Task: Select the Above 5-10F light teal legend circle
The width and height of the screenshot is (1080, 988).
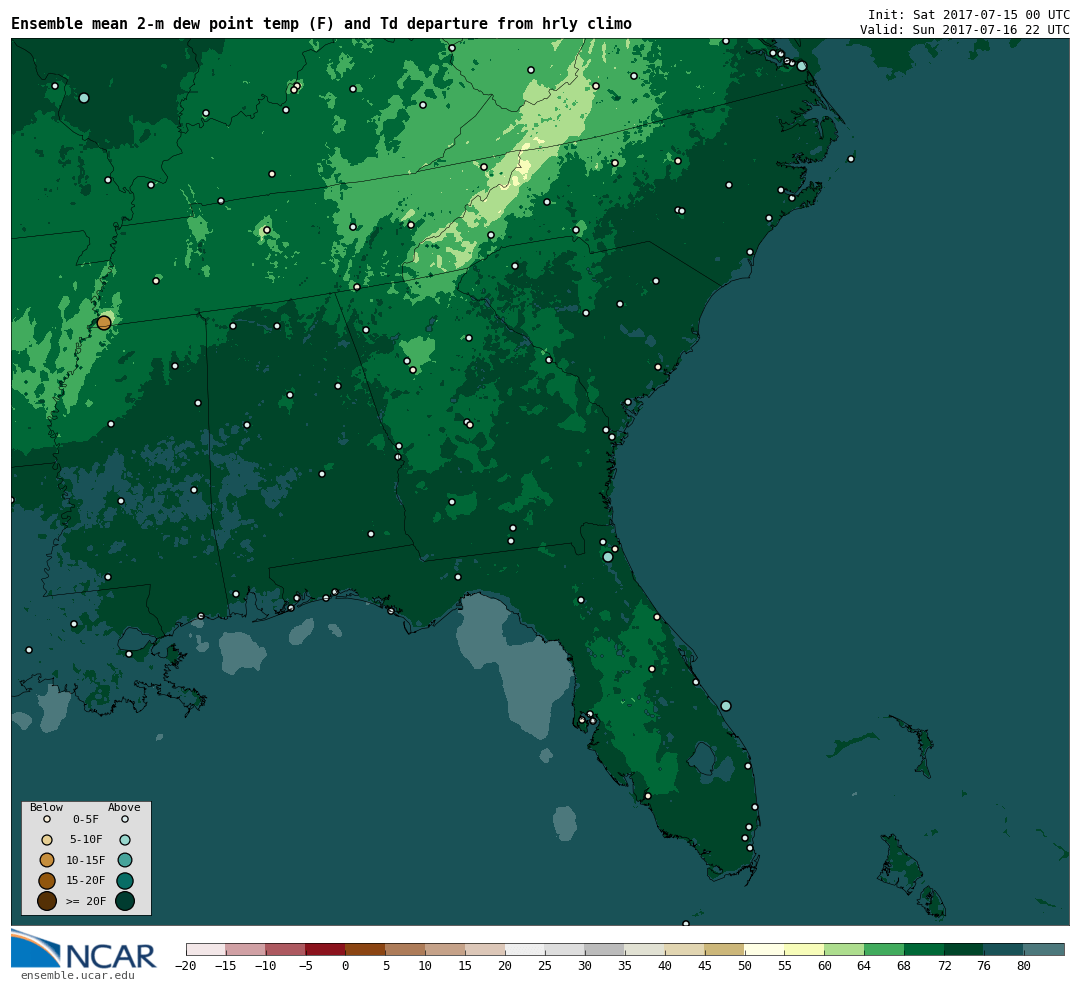Action: pos(125,840)
